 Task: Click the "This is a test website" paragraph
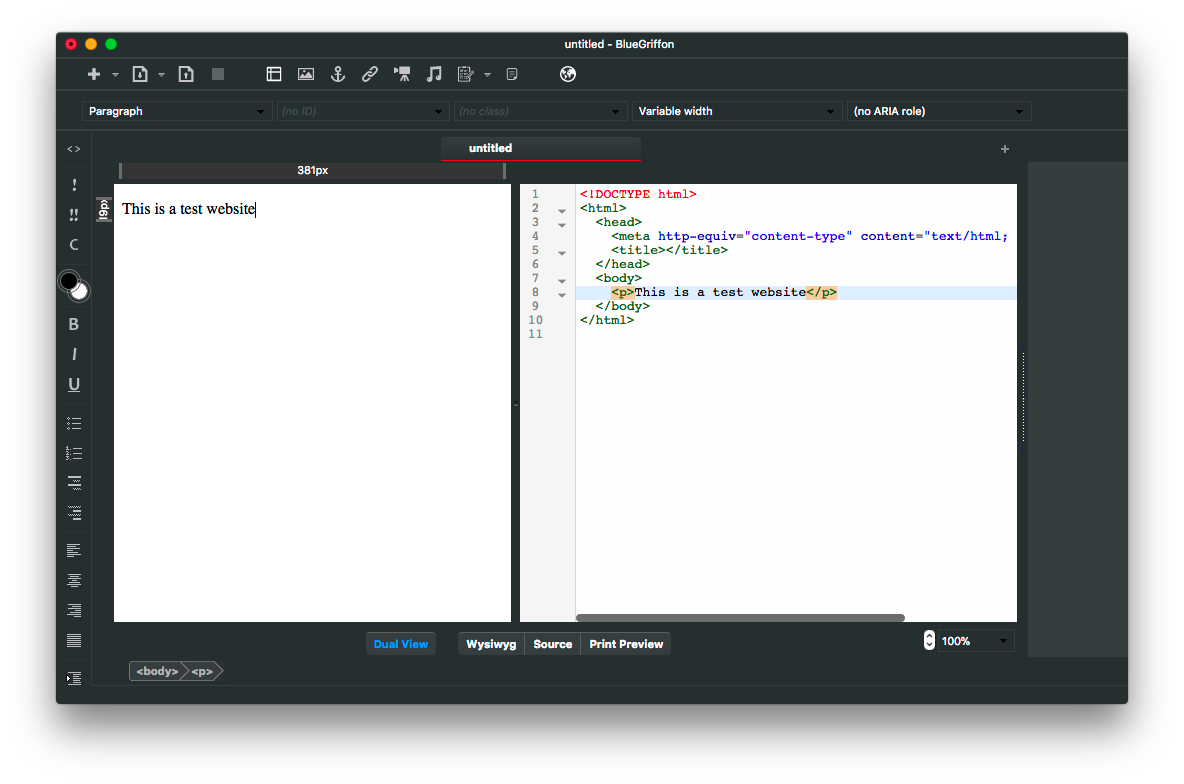coord(189,209)
